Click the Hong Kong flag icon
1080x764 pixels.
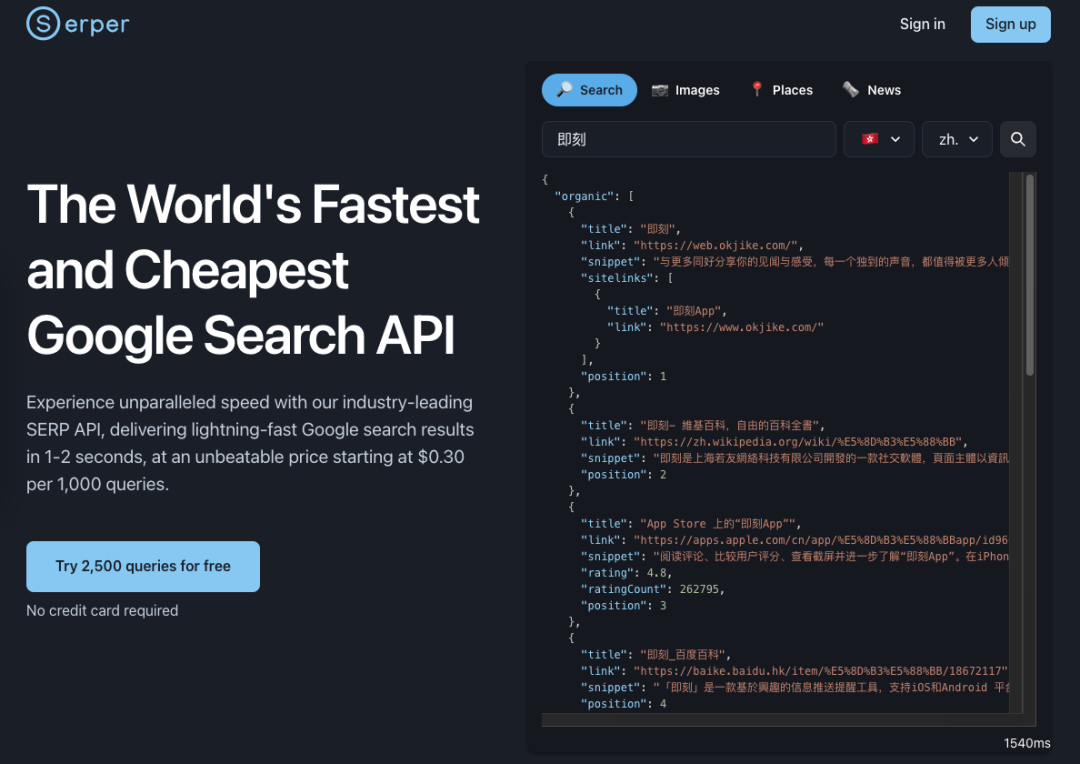869,140
